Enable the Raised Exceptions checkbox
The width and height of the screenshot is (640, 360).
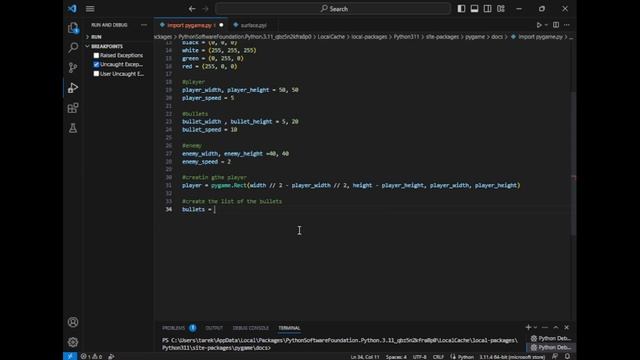[96, 55]
